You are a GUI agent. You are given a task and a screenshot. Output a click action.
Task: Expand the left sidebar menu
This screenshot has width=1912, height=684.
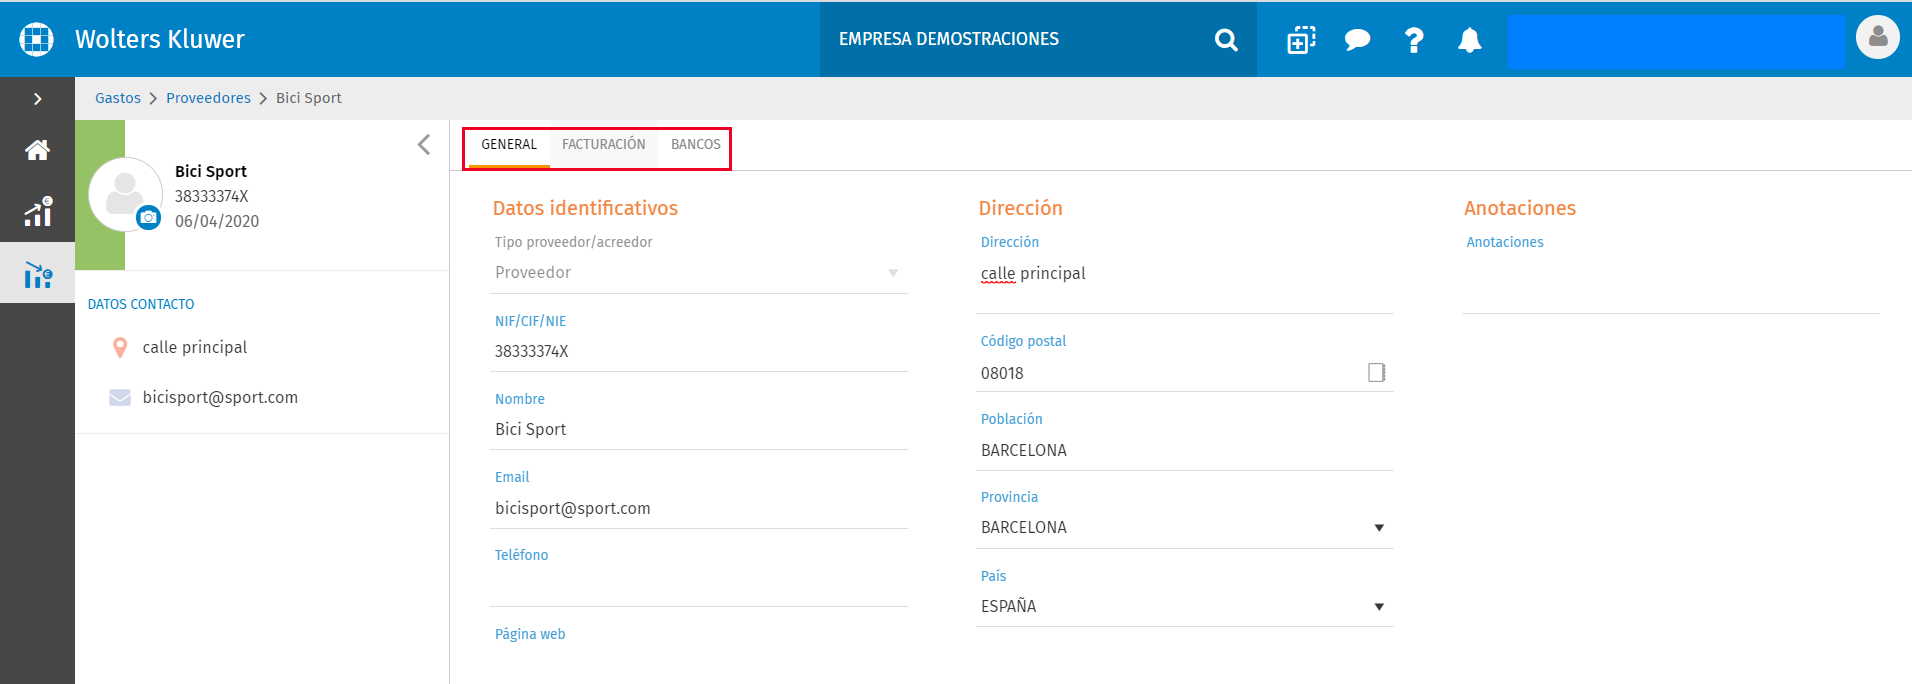[38, 99]
